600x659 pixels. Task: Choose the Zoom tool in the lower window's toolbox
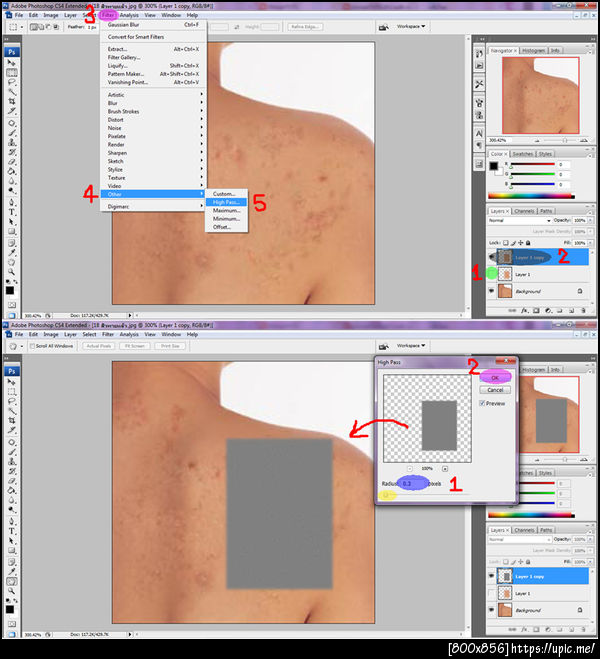pos(11,591)
